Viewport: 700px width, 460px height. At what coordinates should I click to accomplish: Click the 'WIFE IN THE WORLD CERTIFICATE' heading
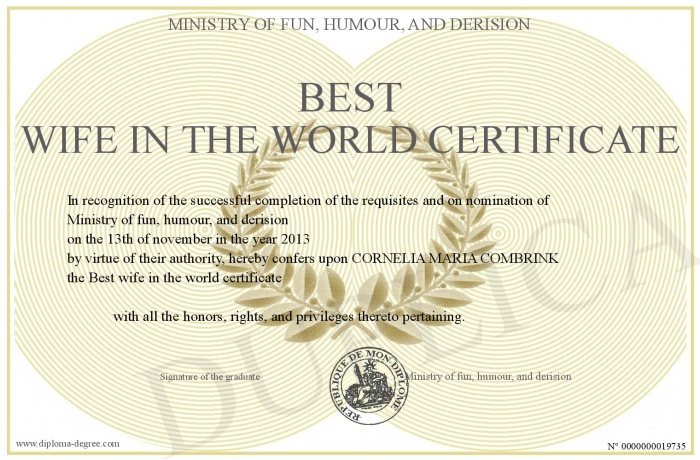click(349, 139)
